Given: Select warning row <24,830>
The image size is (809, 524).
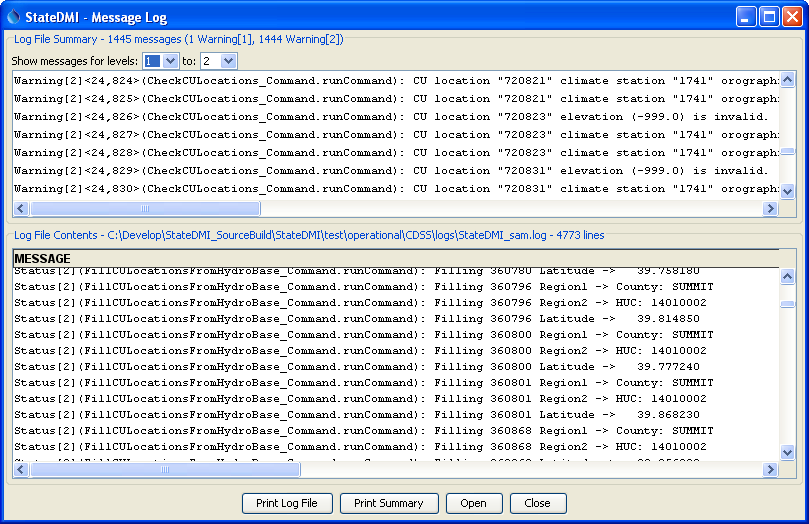Looking at the screenshot, I should pos(396,189).
